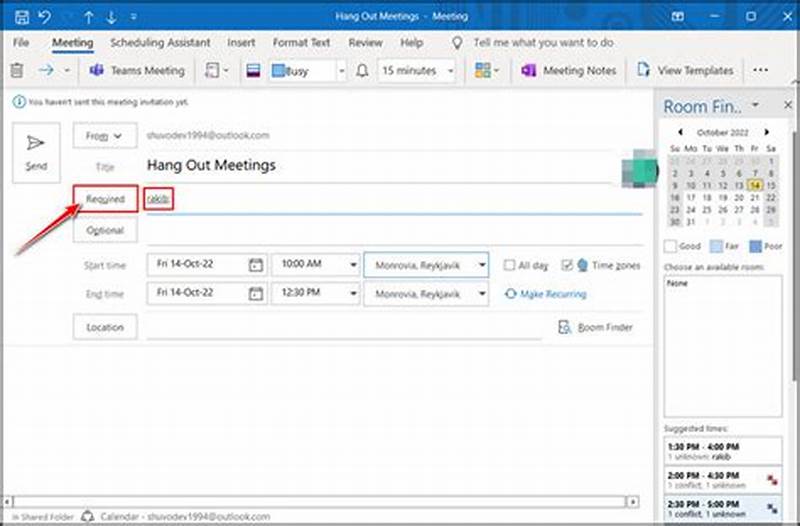Delete the meeting with trash icon

tap(17, 70)
